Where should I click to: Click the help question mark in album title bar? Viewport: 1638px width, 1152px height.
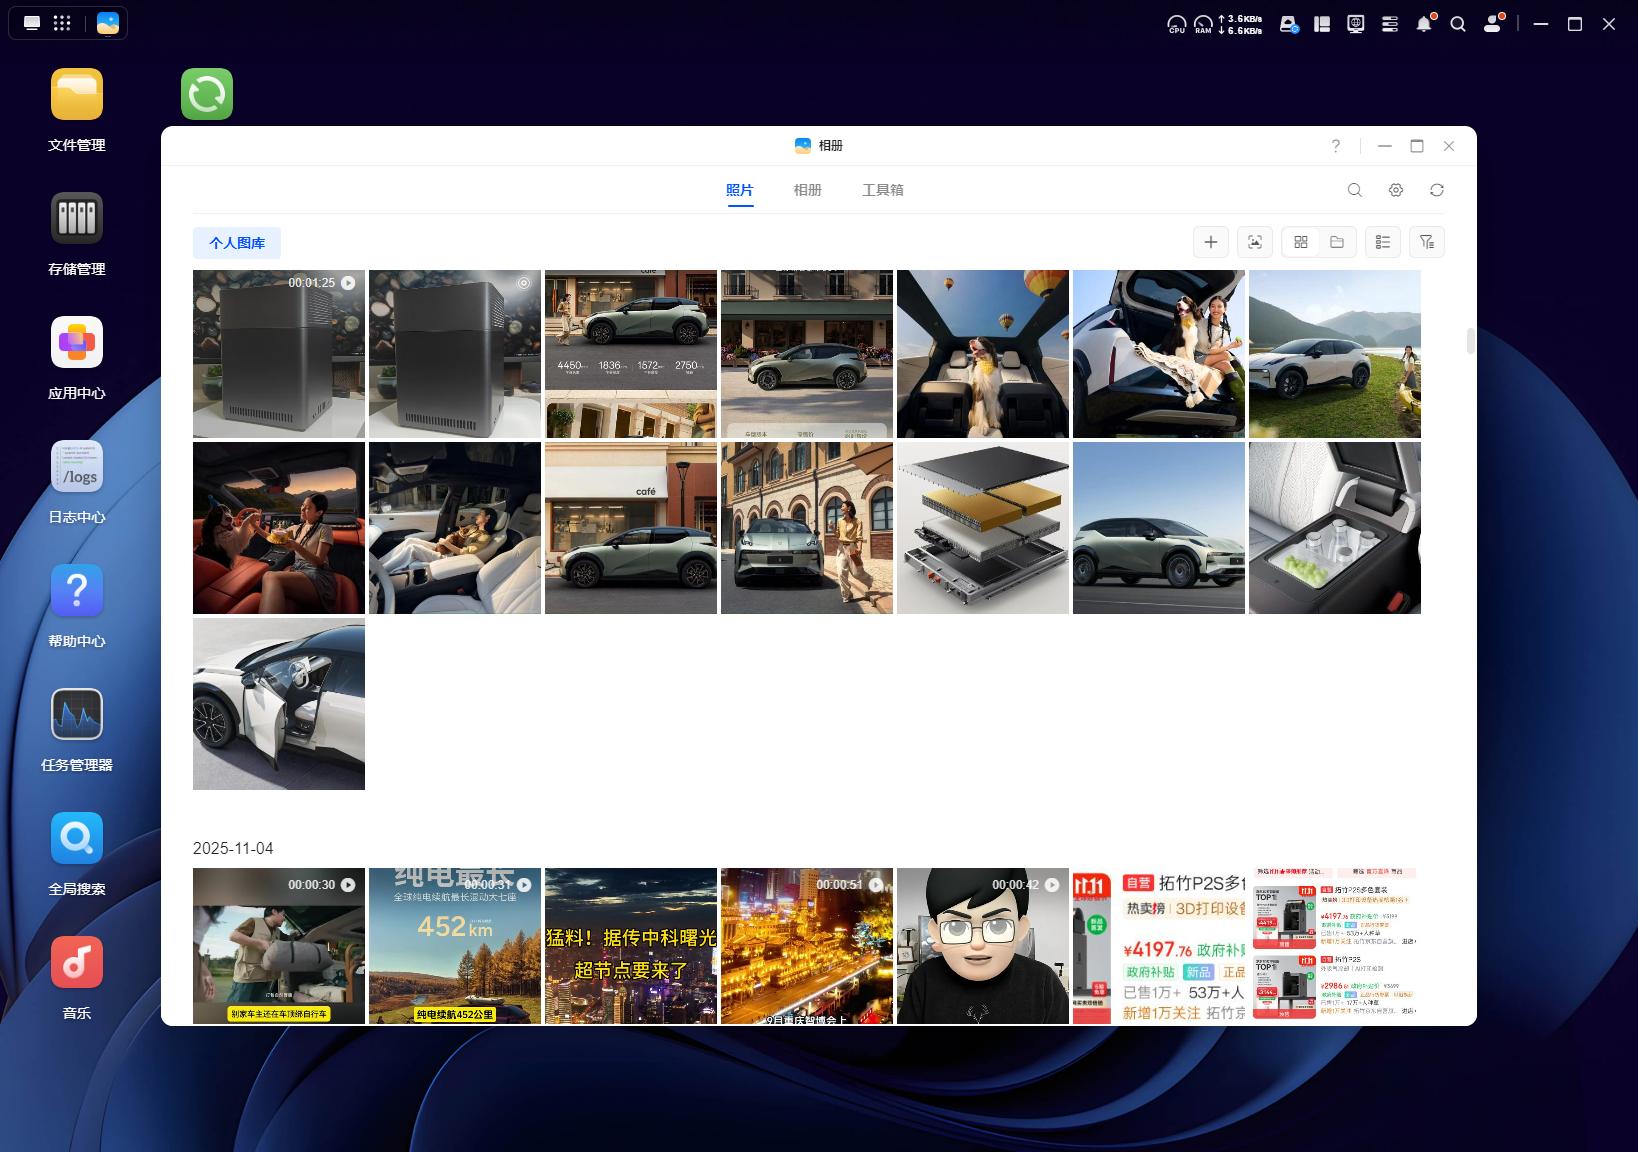(1335, 146)
